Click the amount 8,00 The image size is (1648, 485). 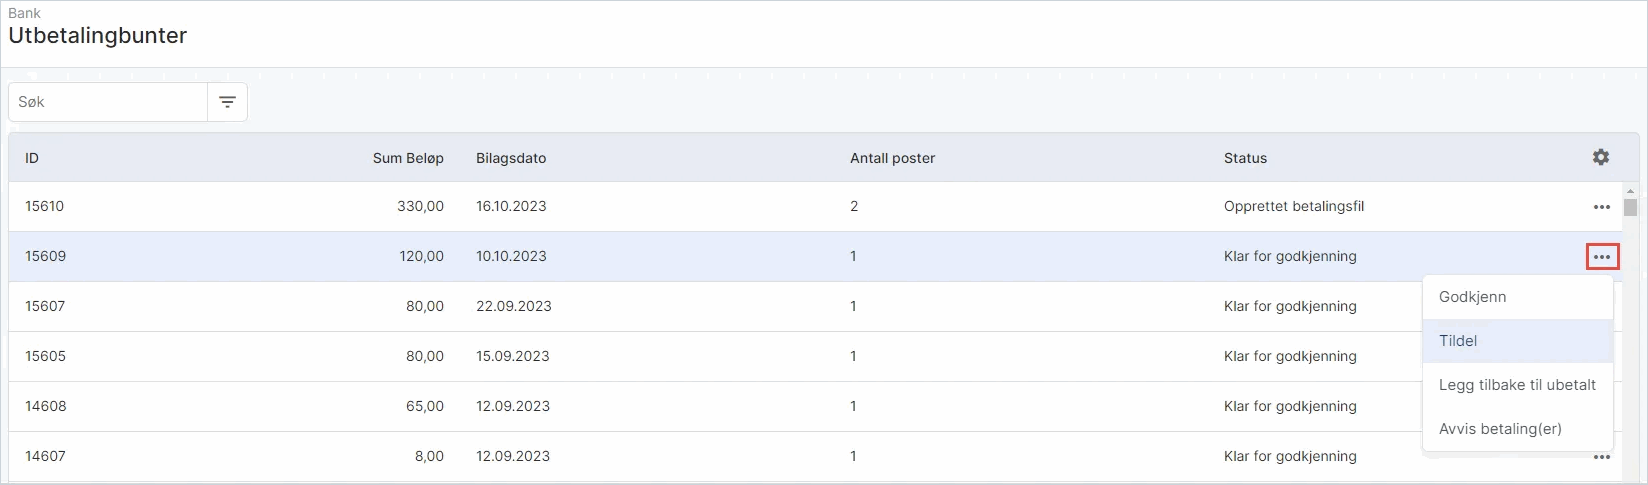point(429,456)
